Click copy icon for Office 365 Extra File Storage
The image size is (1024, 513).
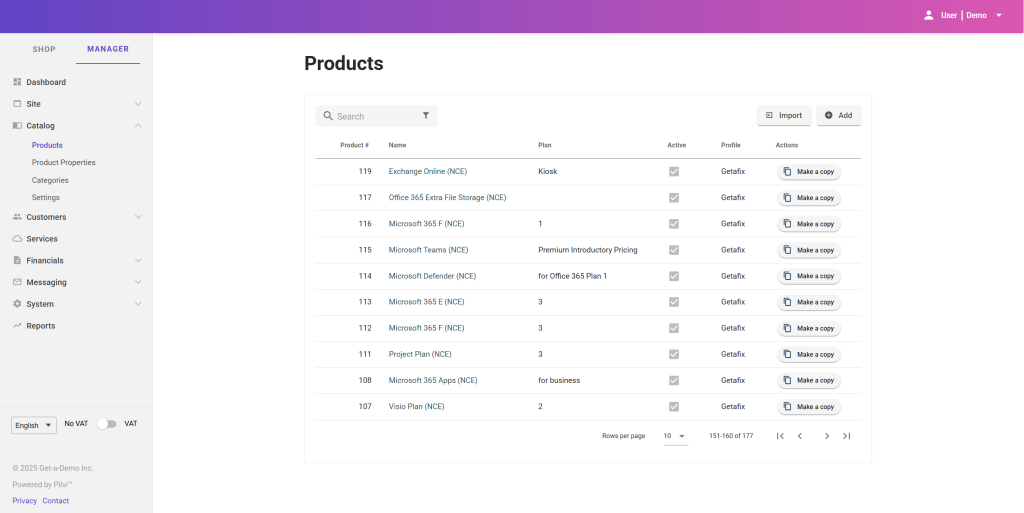tap(788, 198)
